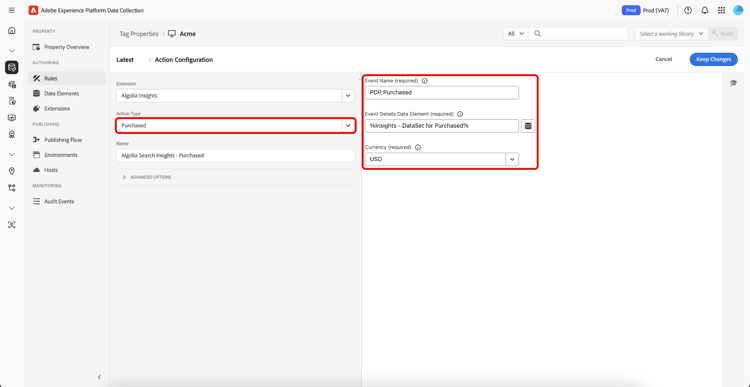Click the award ribbon icon in left rail
The height and width of the screenshot is (387, 750).
(12, 134)
